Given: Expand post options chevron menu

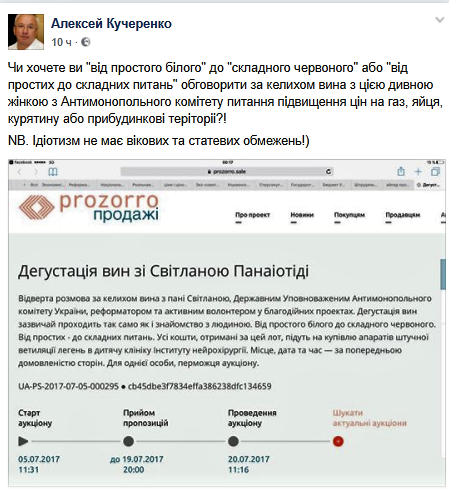Looking at the screenshot, I should coord(440,20).
